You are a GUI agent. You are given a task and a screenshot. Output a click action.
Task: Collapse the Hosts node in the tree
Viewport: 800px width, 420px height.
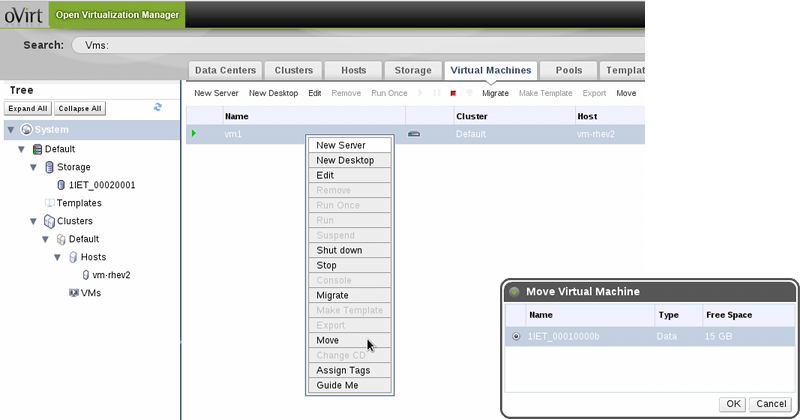[x=58, y=257]
